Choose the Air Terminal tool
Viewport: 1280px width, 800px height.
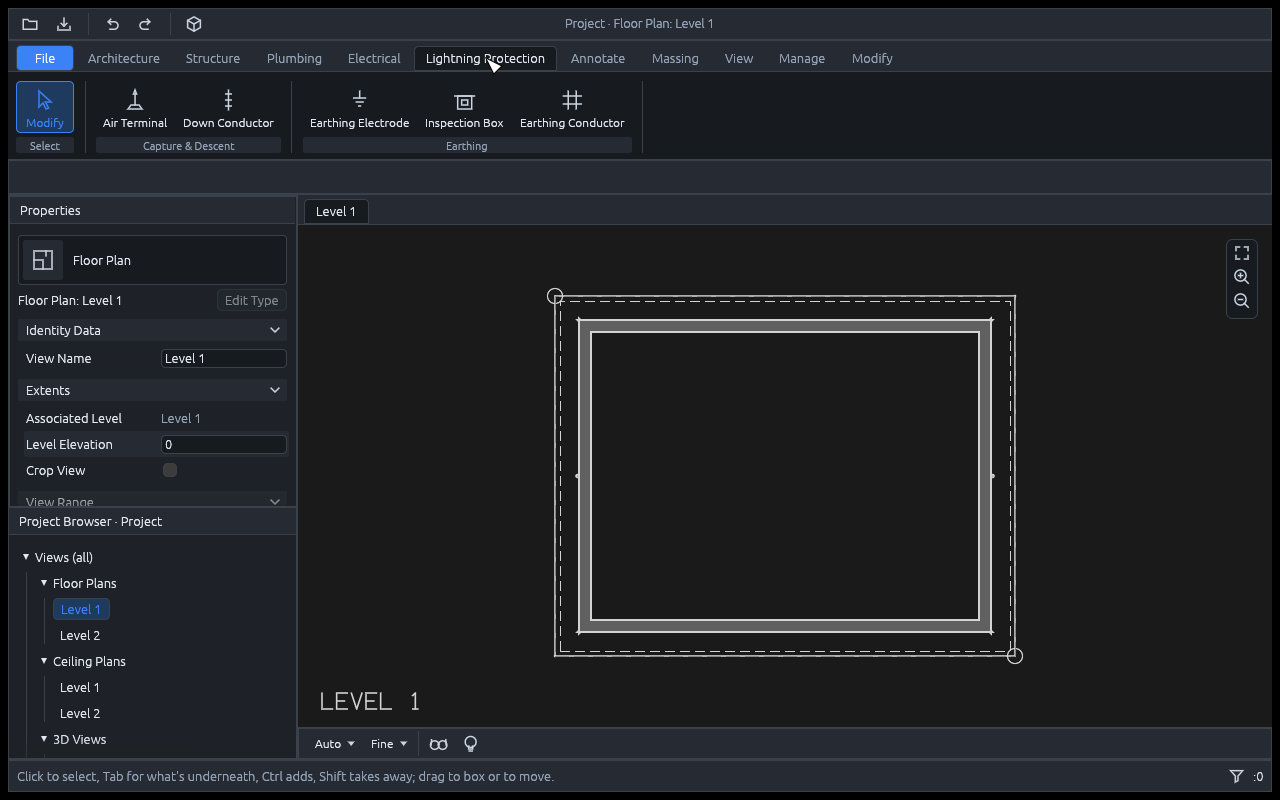[x=135, y=107]
